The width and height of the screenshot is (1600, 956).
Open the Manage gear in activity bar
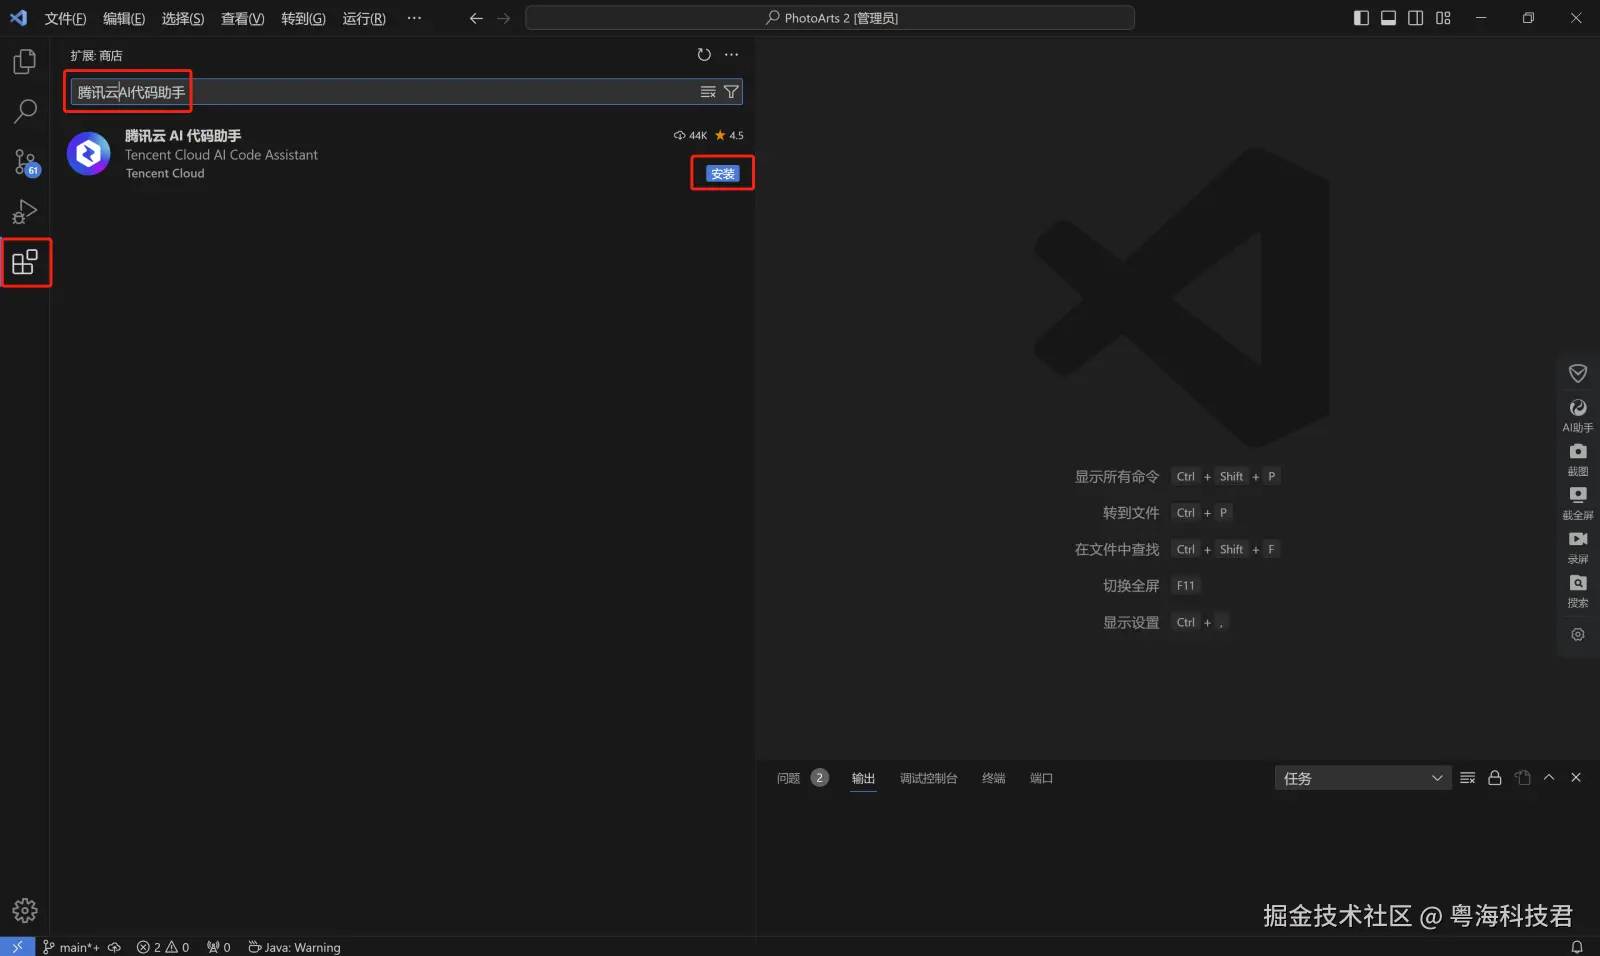click(x=25, y=910)
